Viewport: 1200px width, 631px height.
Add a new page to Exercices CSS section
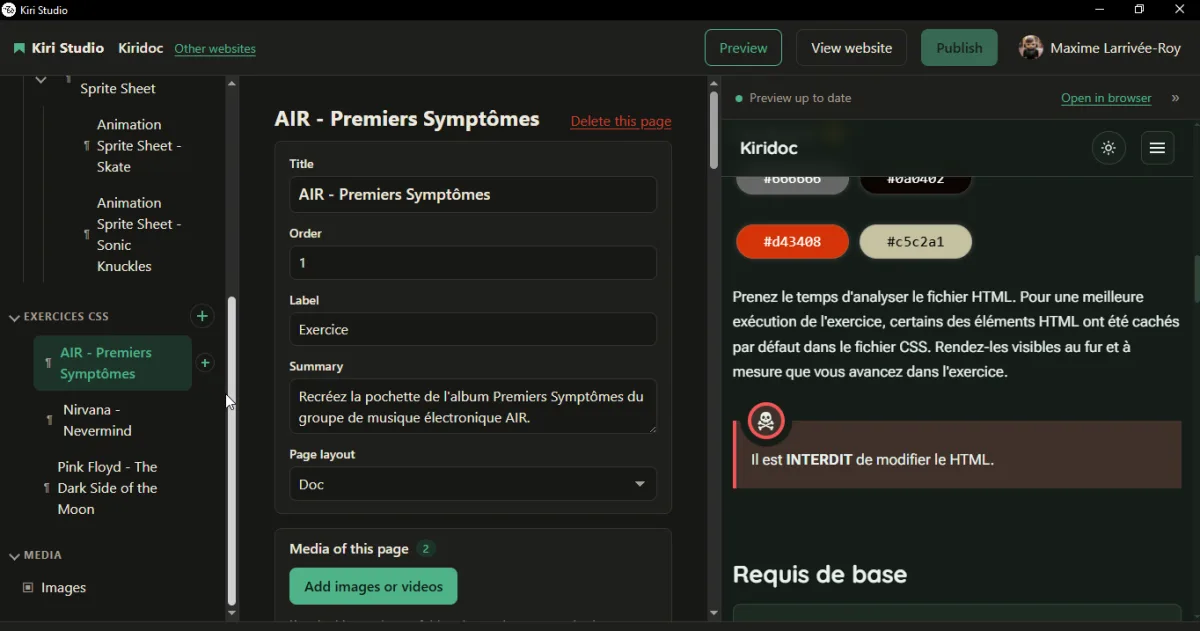point(202,316)
